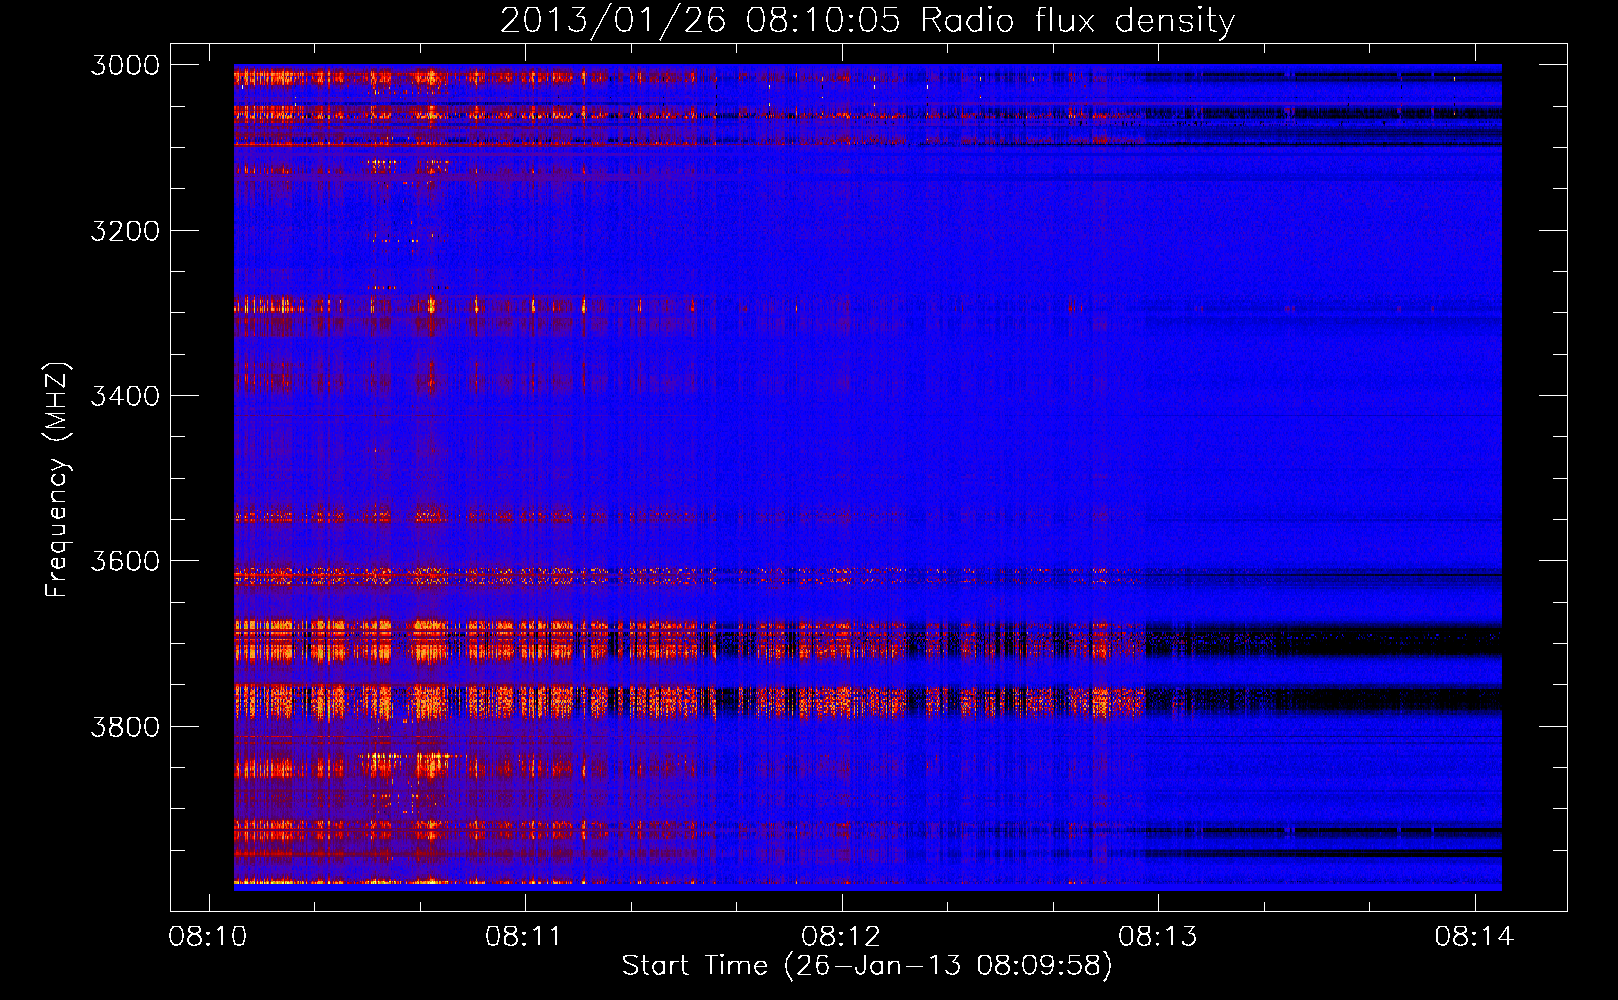
Task: Click the 3200 frequency tick label
Action: (x=125, y=231)
